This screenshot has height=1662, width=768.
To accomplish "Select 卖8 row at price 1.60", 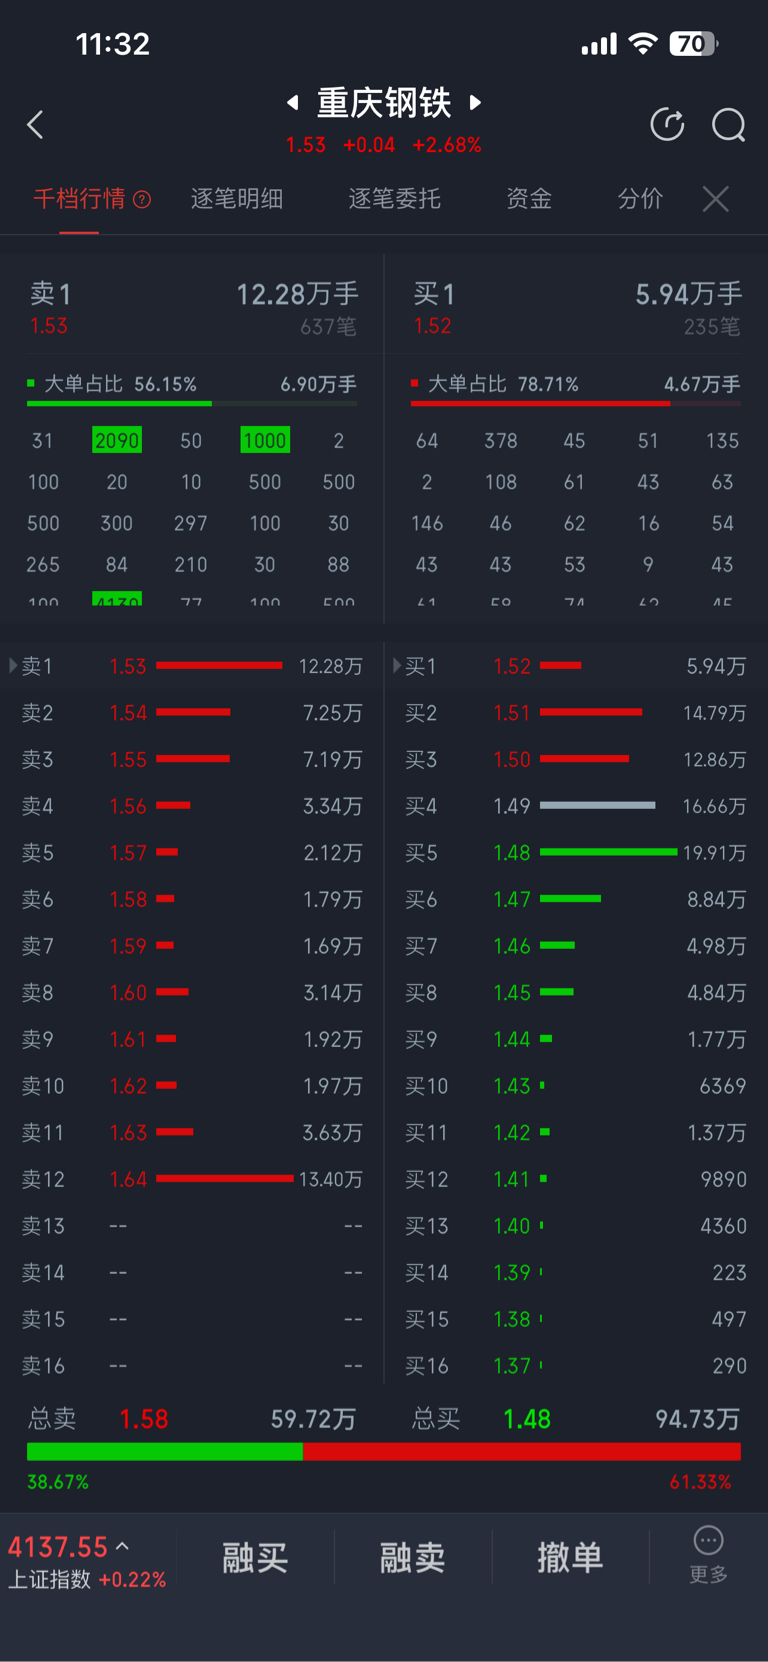I will point(192,992).
